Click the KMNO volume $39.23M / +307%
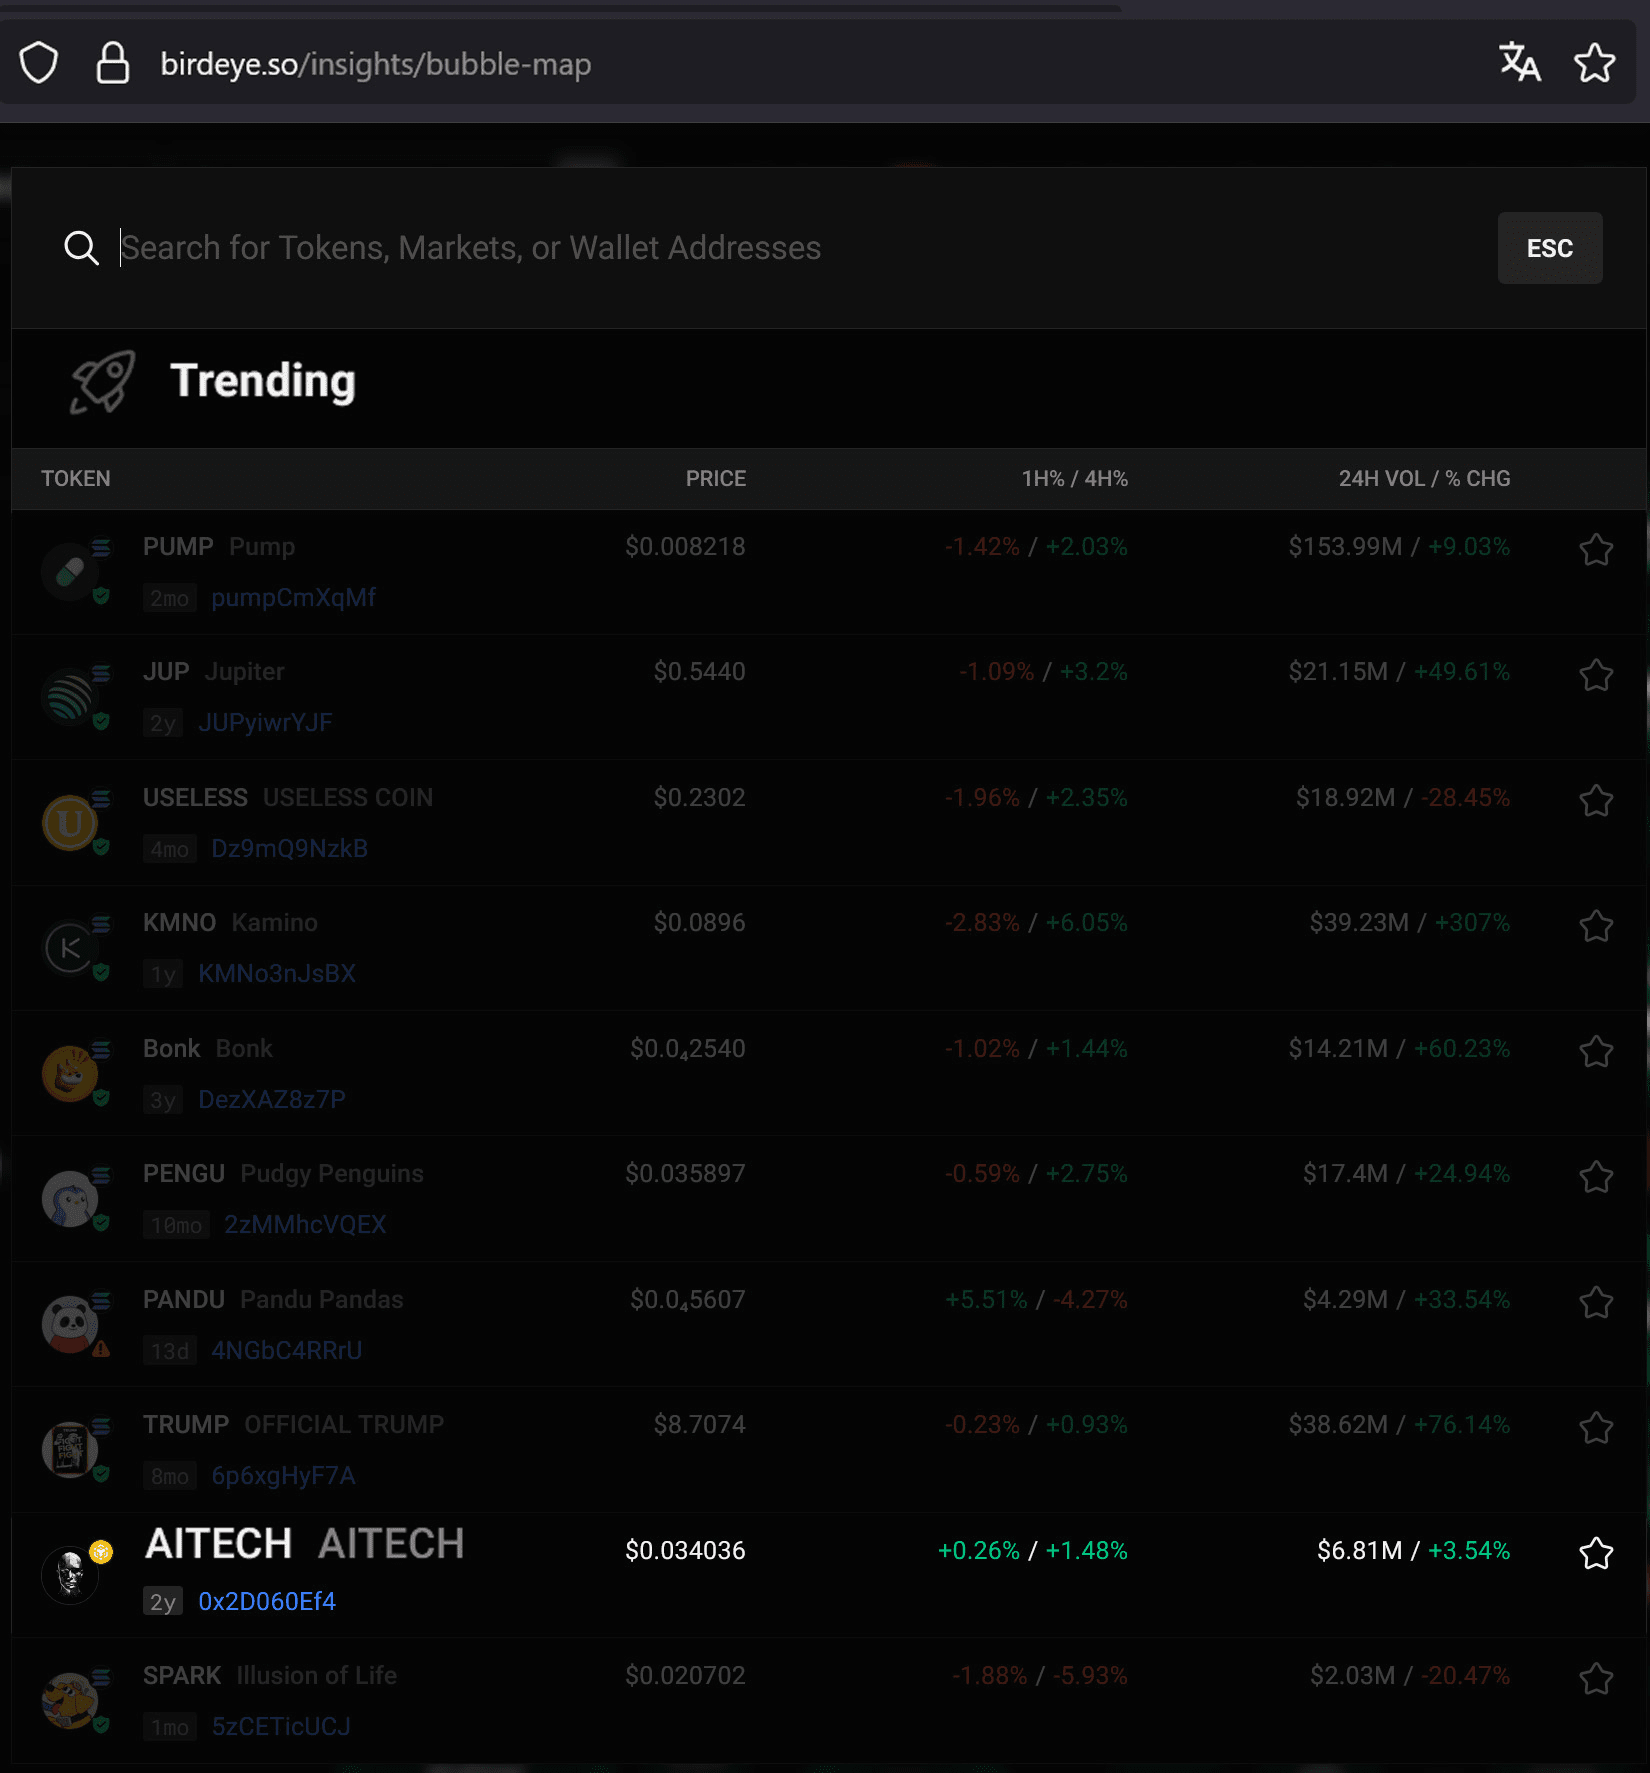Screen dimensions: 1650x1773 point(1410,923)
